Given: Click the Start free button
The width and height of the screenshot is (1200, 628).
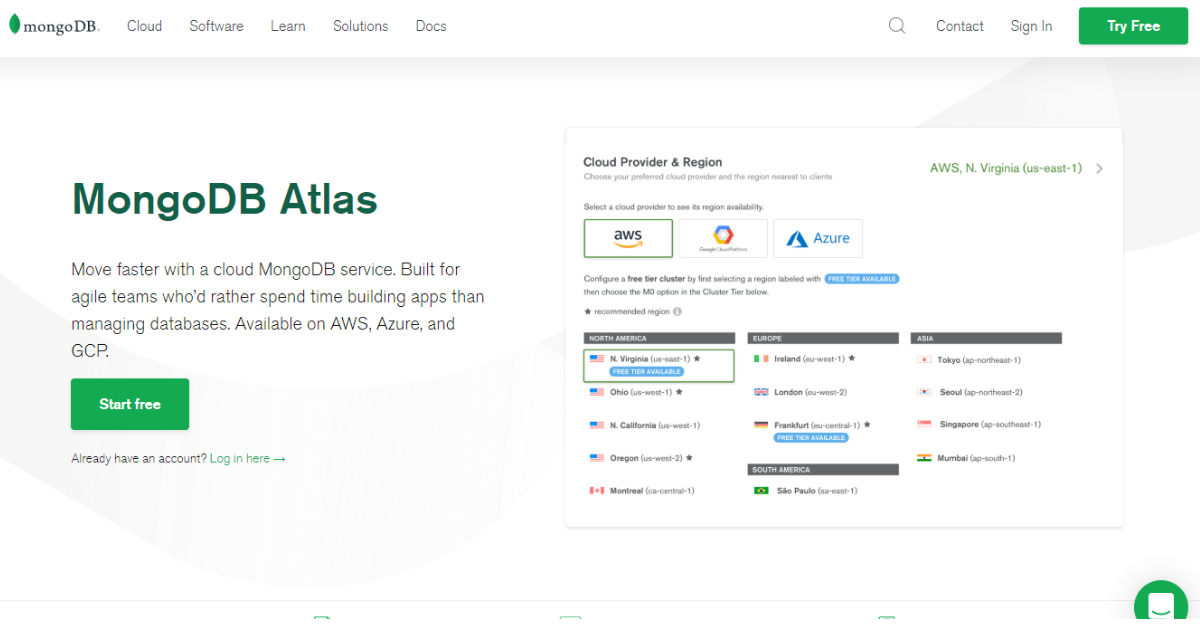Looking at the screenshot, I should tap(130, 404).
